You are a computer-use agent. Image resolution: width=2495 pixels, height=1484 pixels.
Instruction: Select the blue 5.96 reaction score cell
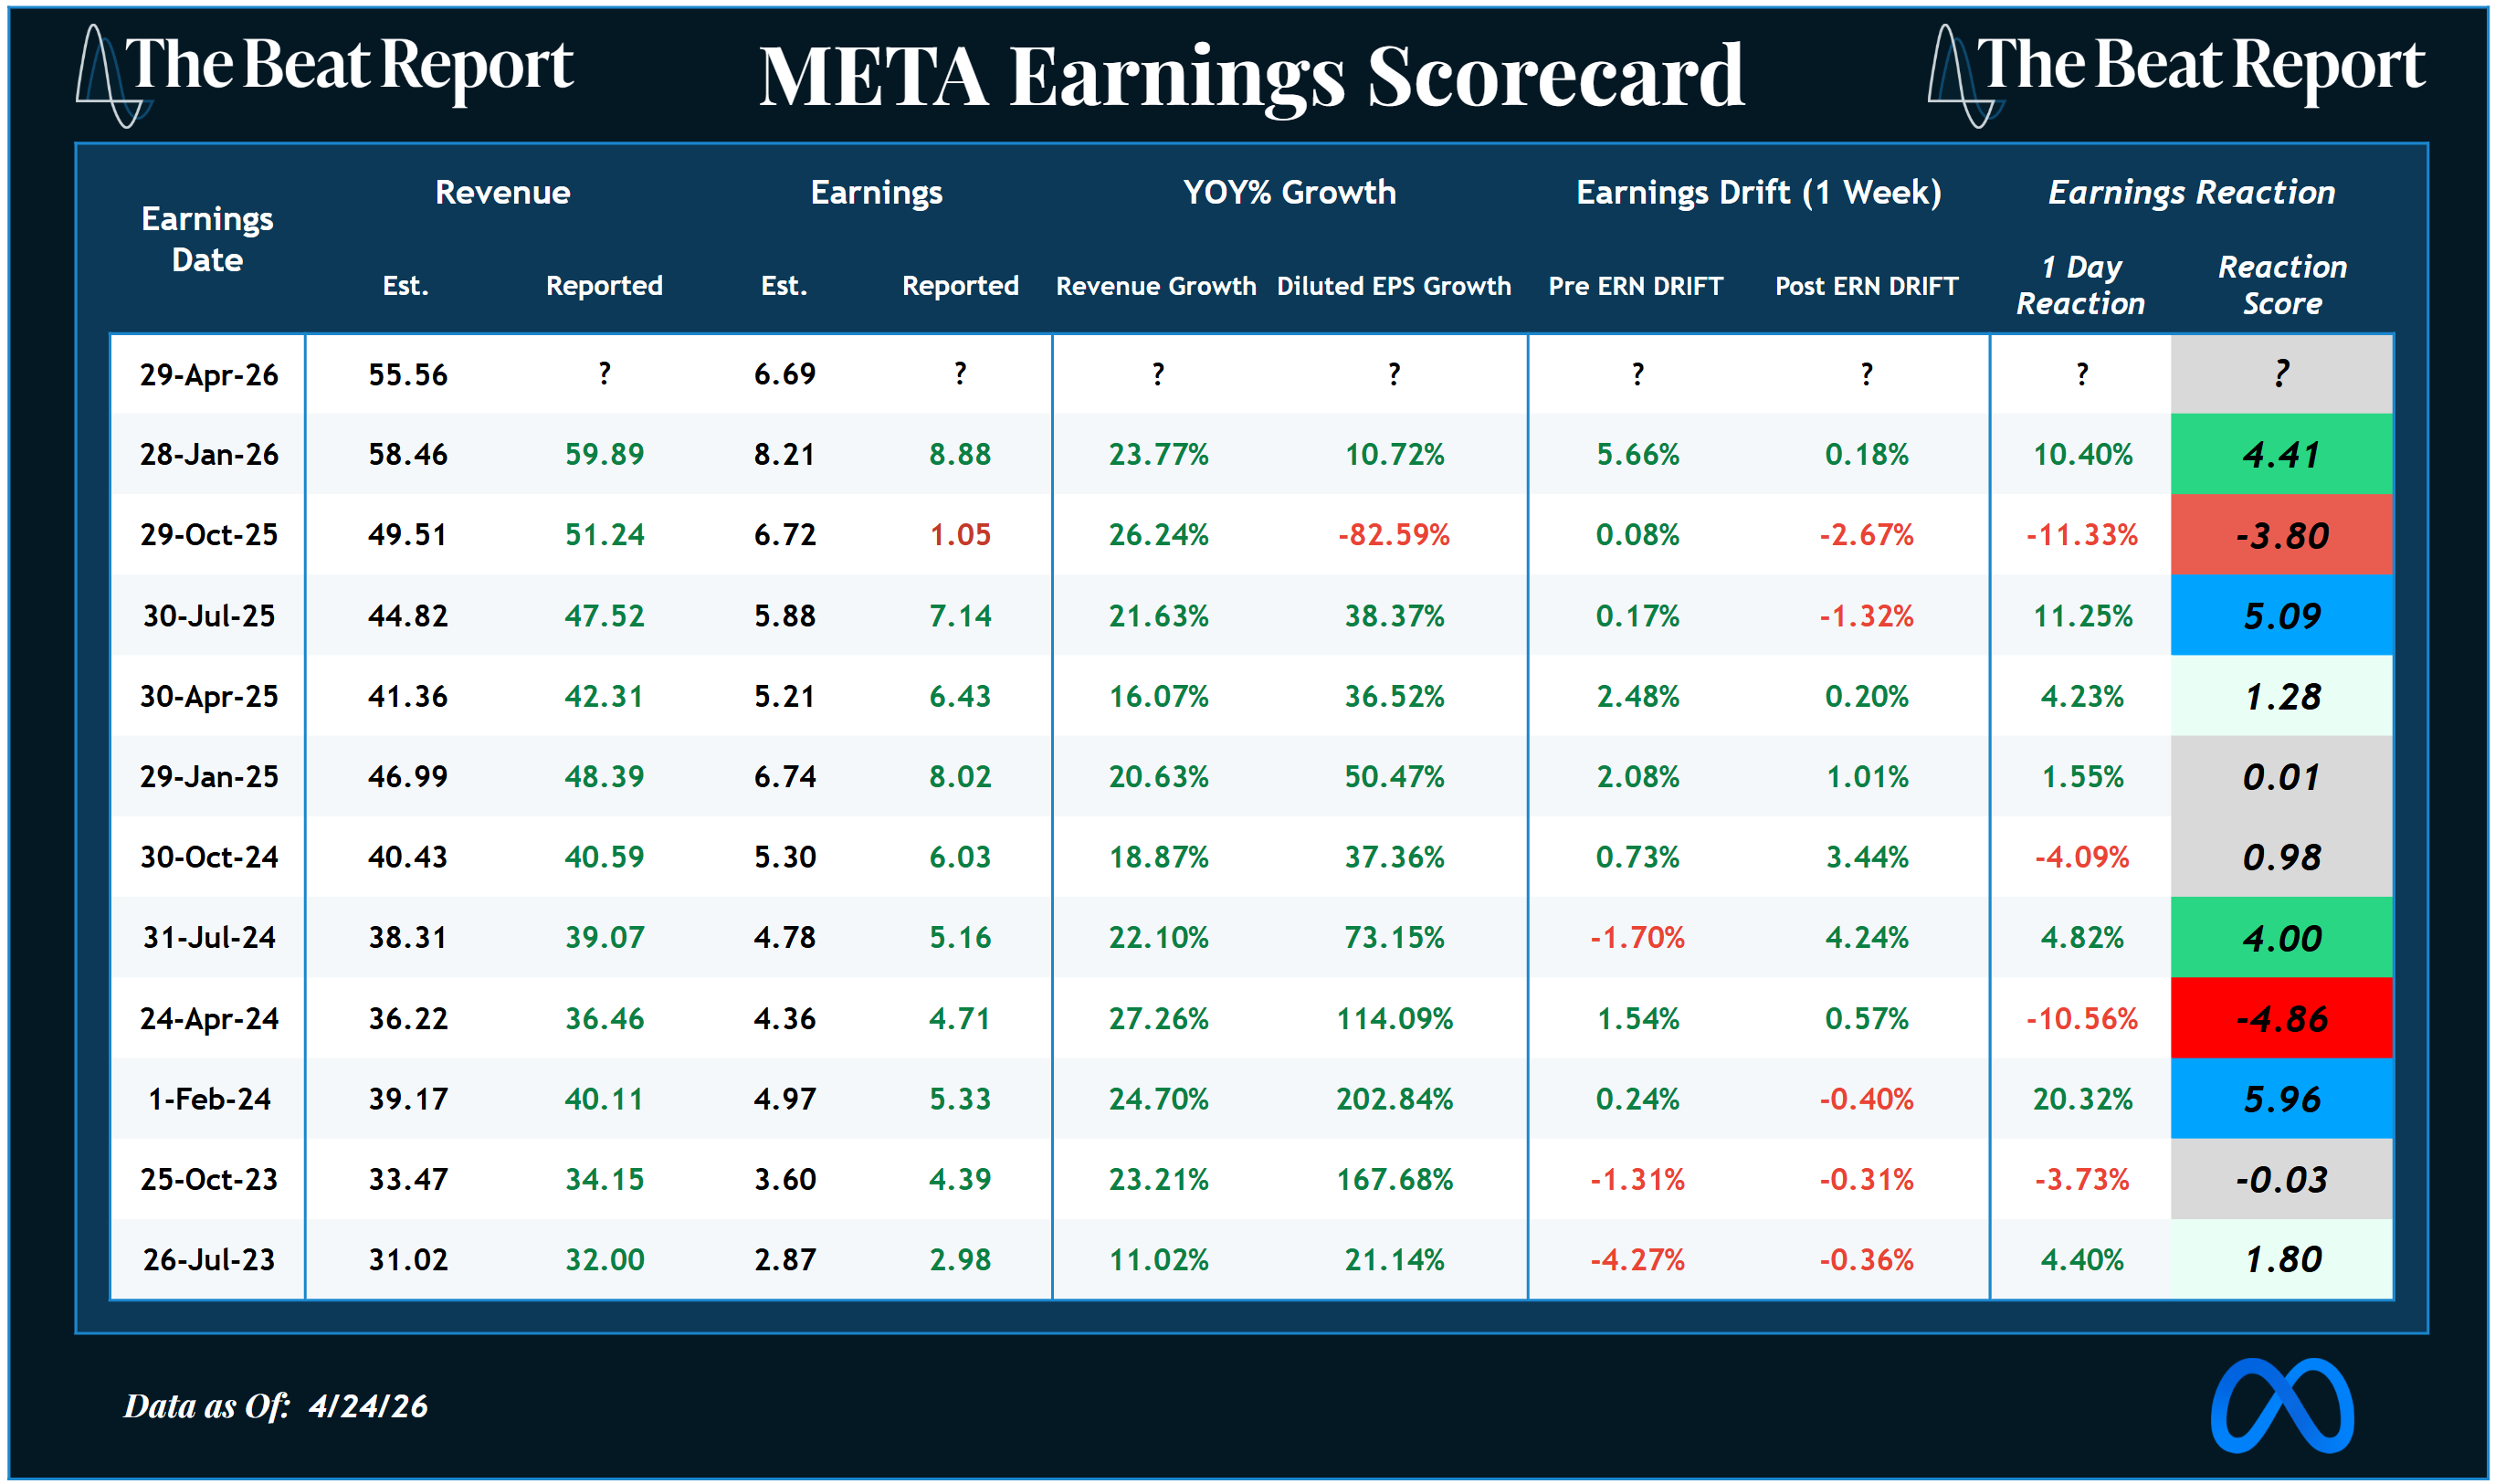point(2281,1099)
